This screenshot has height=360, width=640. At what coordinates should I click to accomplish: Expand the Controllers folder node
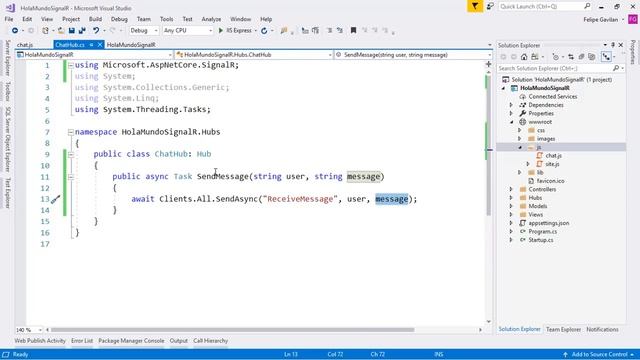pyautogui.click(x=511, y=189)
